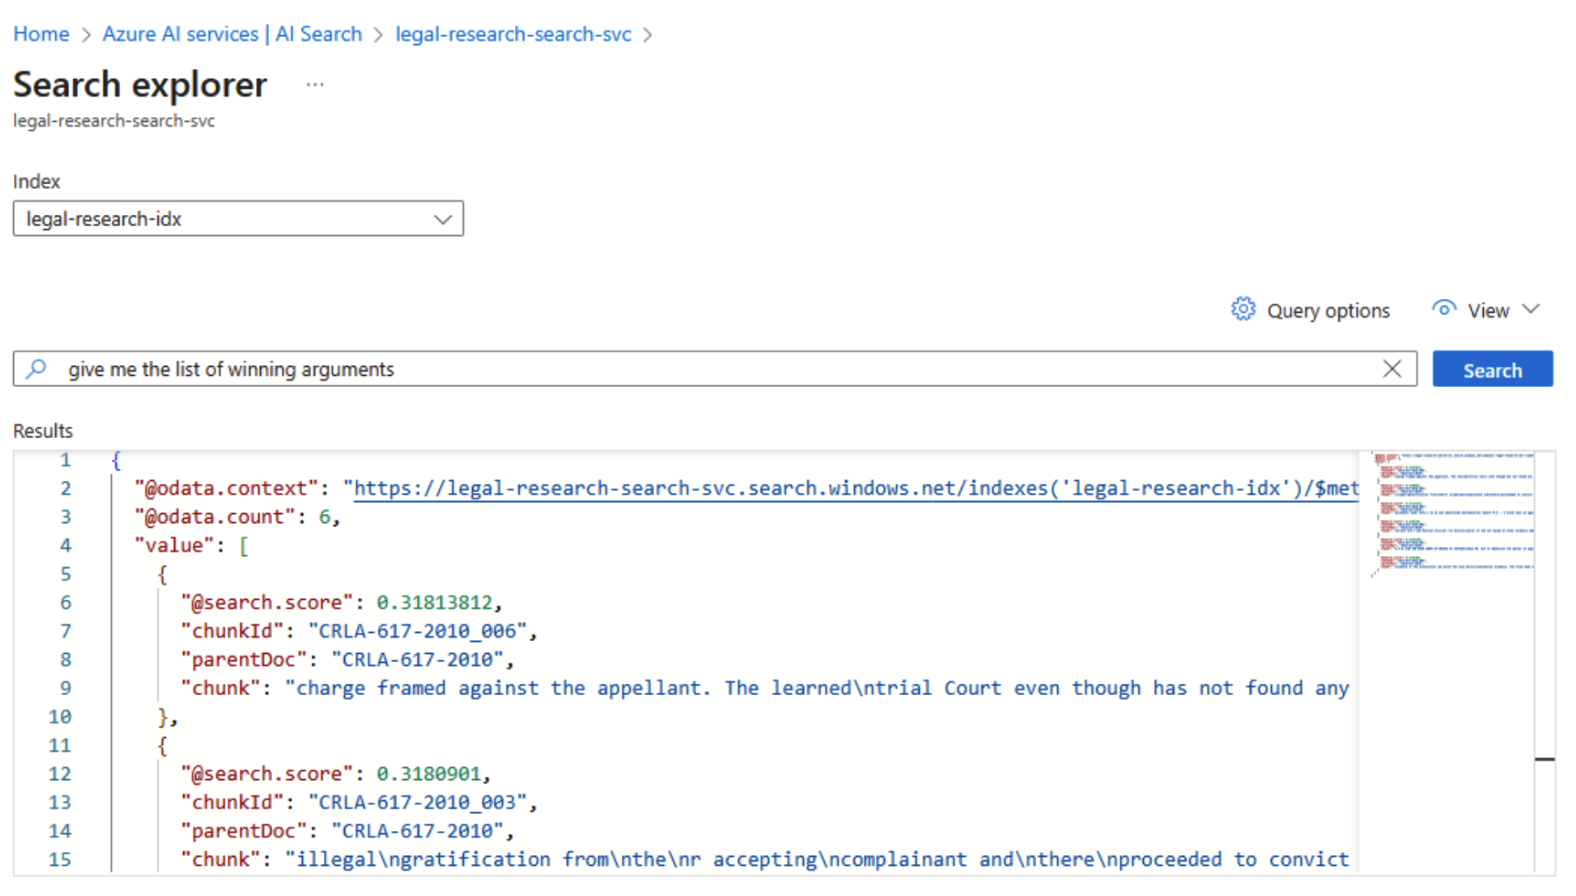This screenshot has width=1576, height=896.
Task: Click the results vertical scrollbar marker
Action: click(x=1544, y=759)
